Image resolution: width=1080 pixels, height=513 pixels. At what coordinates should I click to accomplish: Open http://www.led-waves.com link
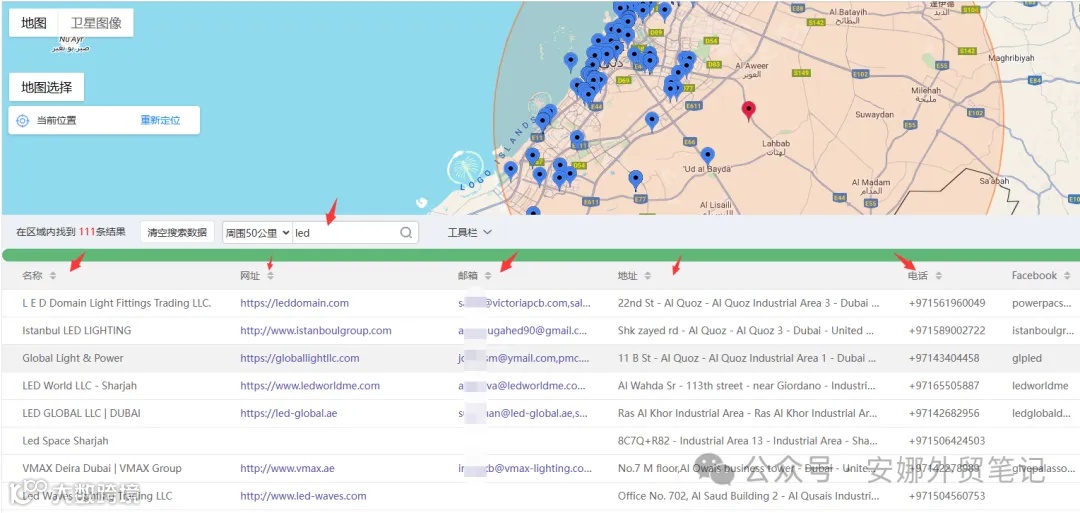tap(303, 496)
